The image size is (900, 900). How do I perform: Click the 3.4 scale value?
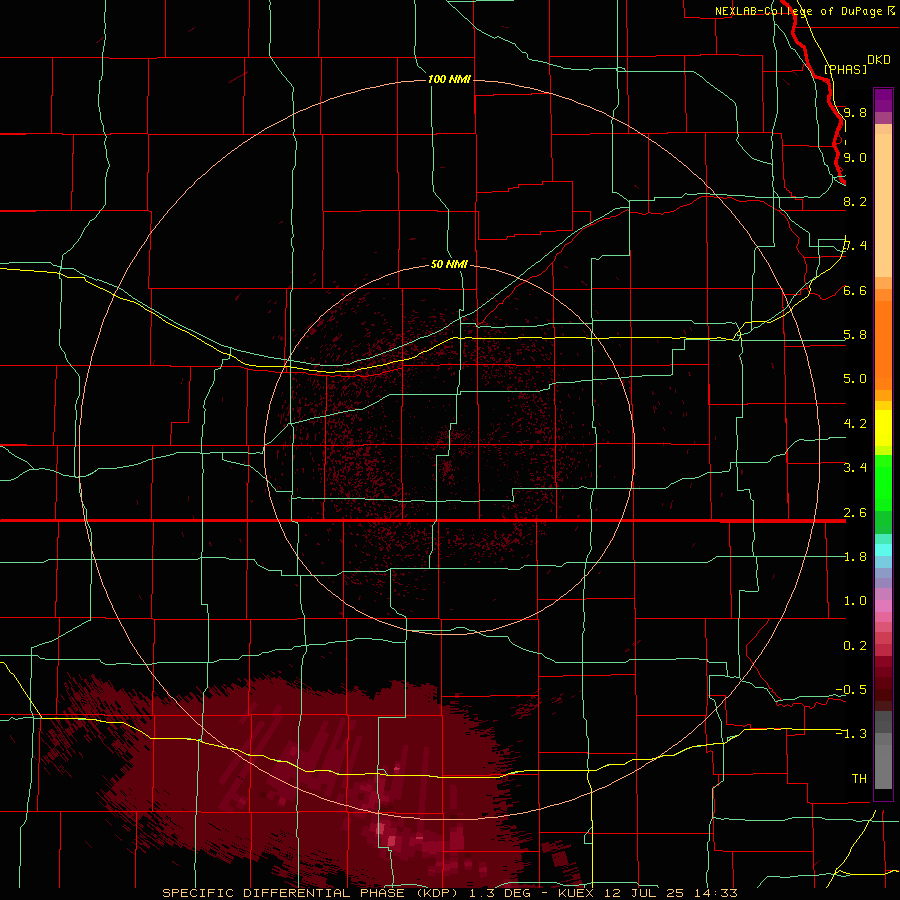(855, 467)
